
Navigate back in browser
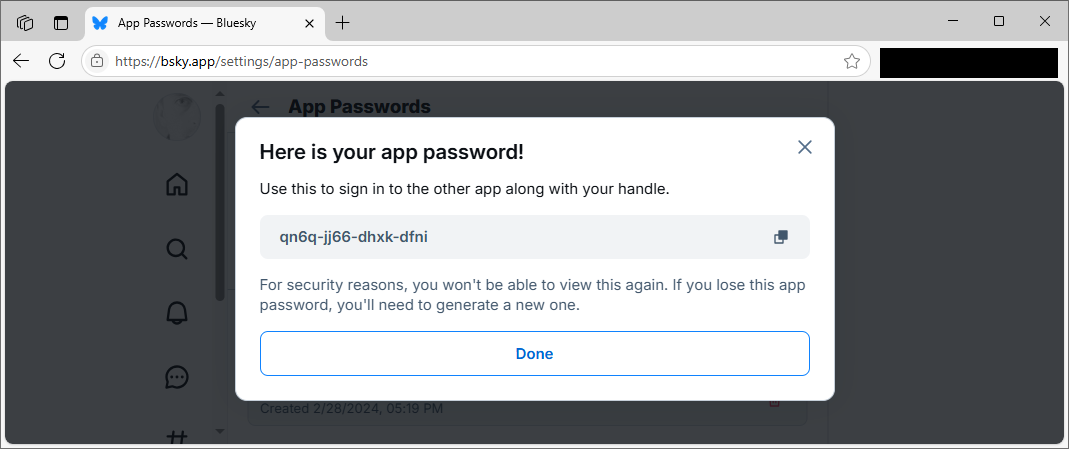coord(21,61)
